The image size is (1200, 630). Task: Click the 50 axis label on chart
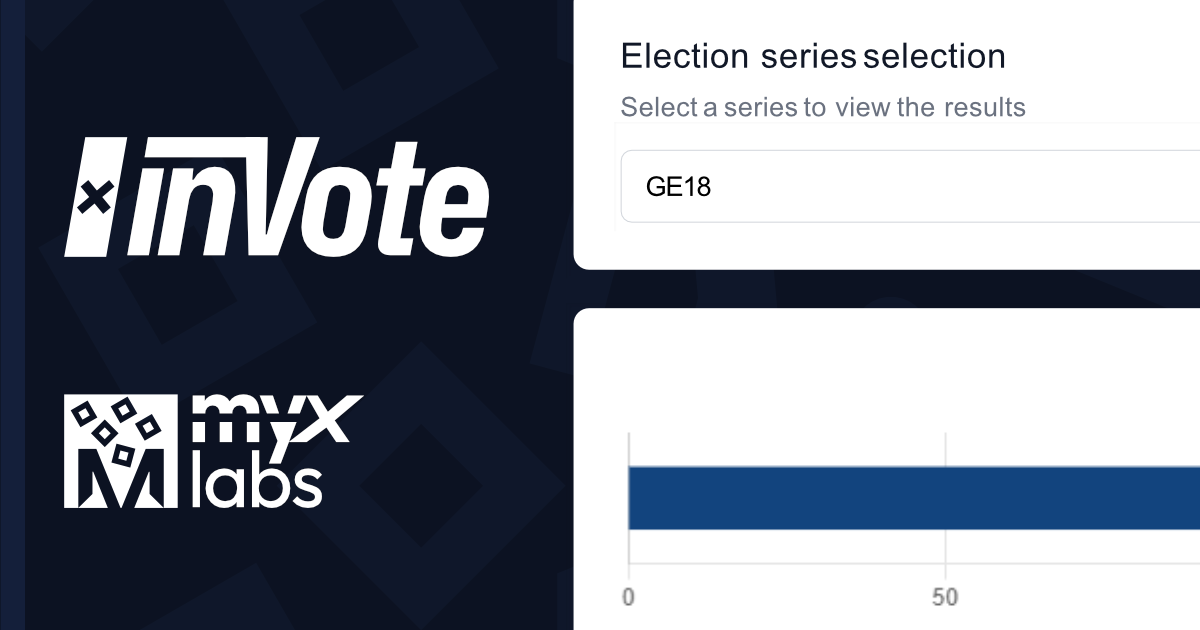945,597
